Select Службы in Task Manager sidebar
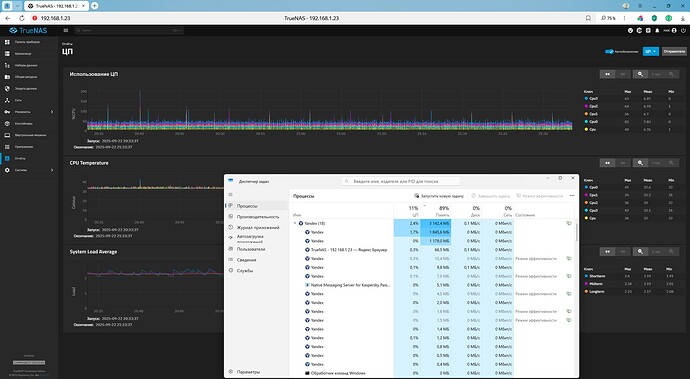This screenshot has height=379, width=690. 257,271
